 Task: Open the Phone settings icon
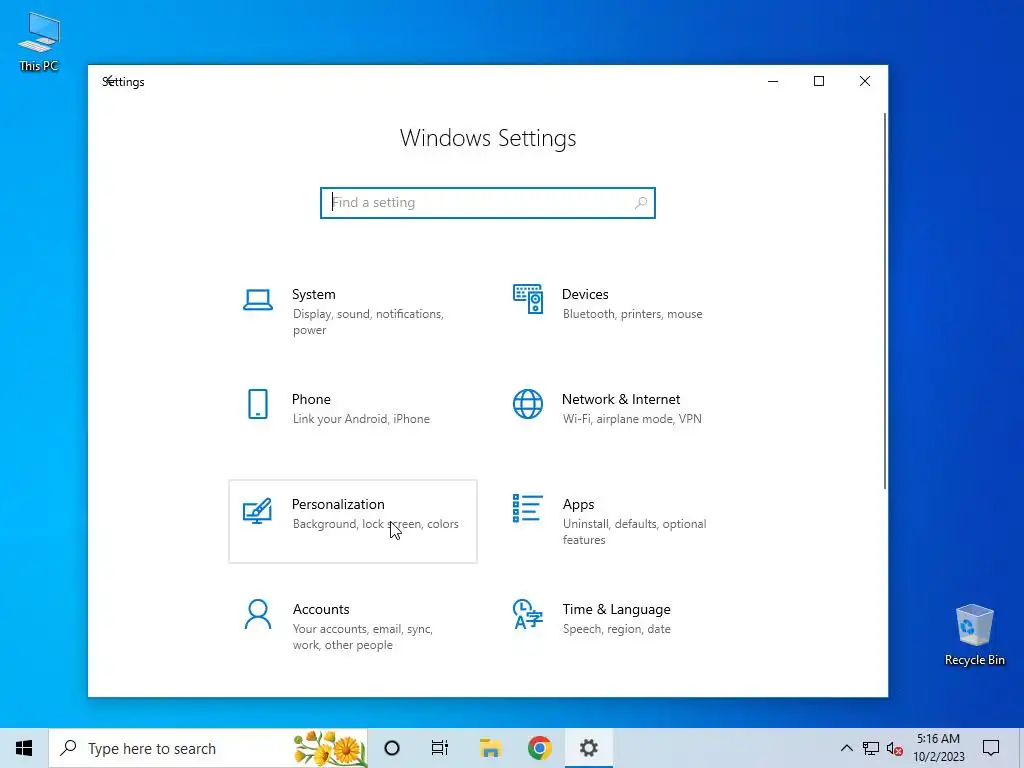click(258, 404)
